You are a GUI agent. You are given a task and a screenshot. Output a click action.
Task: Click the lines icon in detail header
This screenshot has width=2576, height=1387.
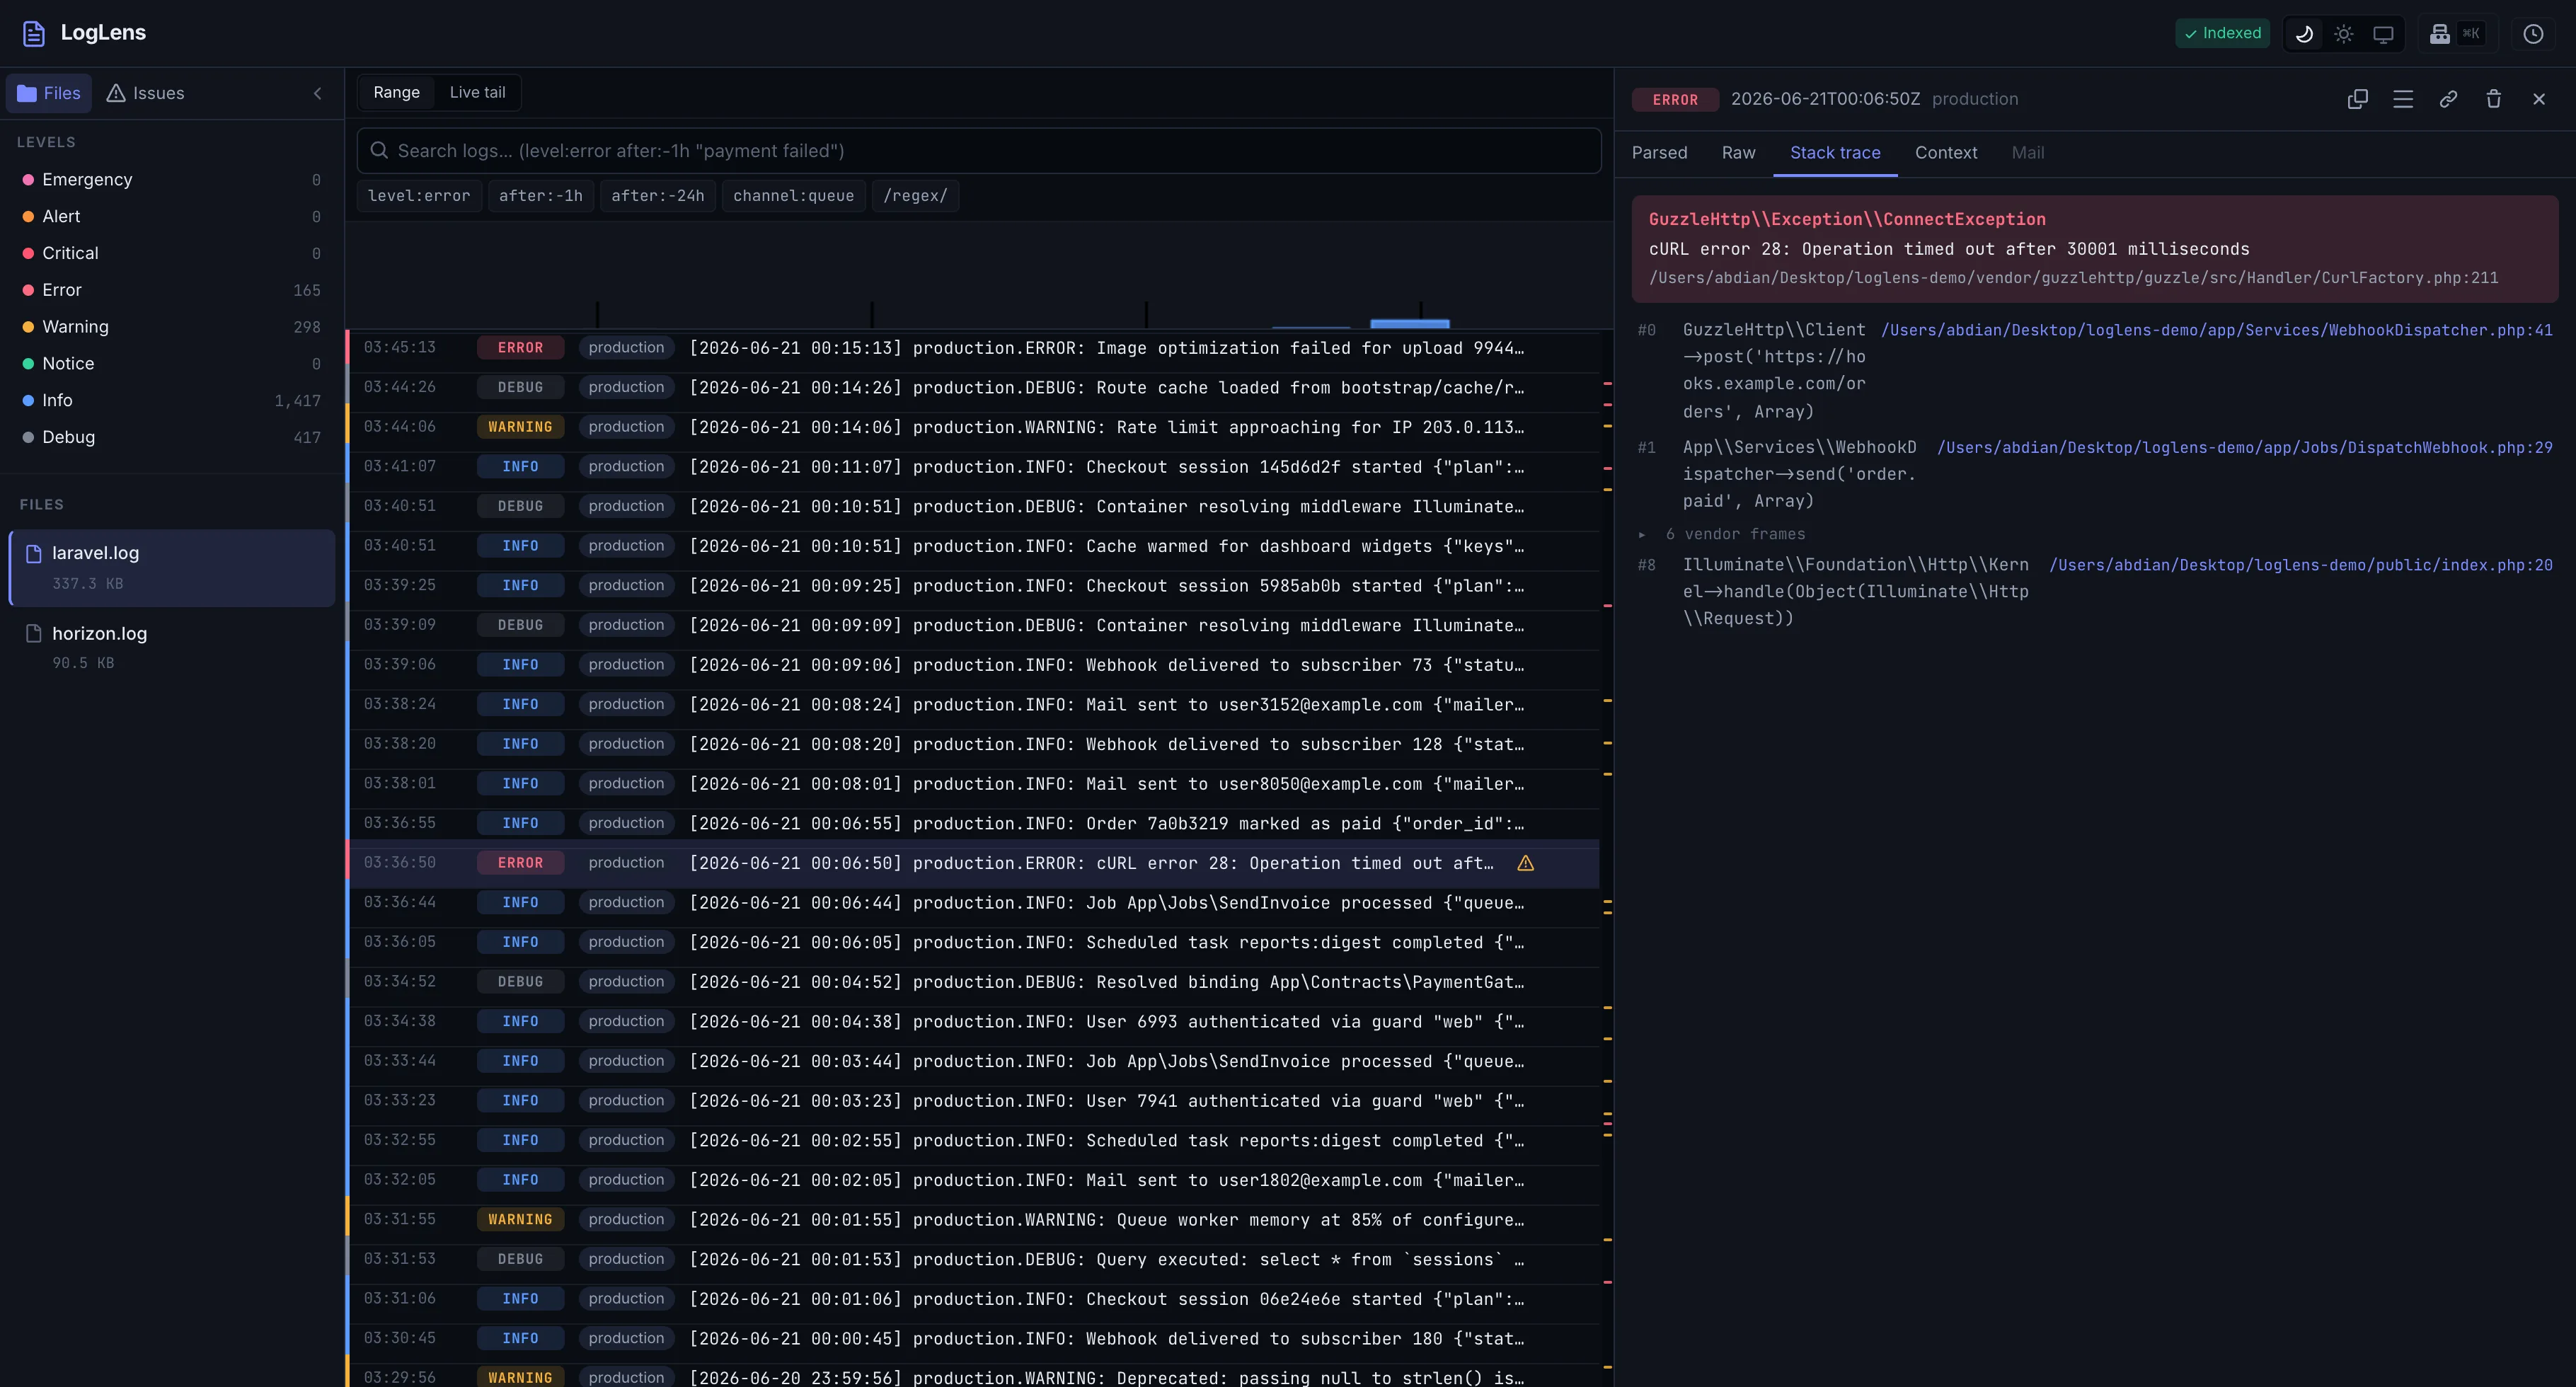[x=2403, y=99]
